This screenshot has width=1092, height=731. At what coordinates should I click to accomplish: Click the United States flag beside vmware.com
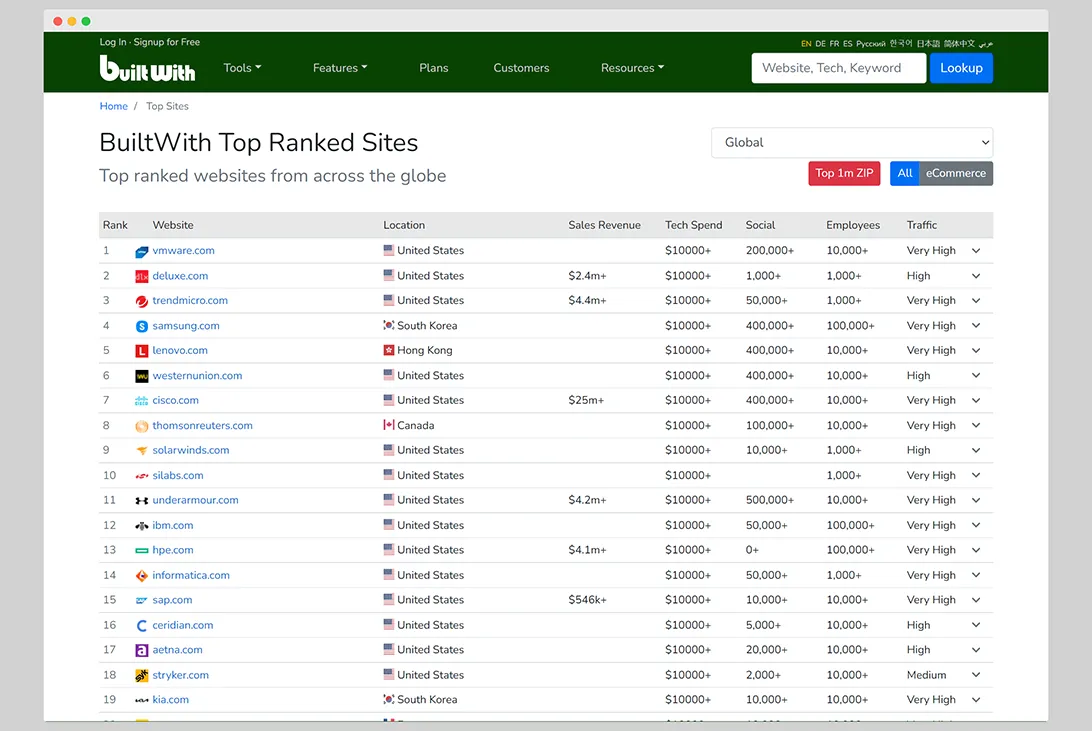(x=389, y=250)
